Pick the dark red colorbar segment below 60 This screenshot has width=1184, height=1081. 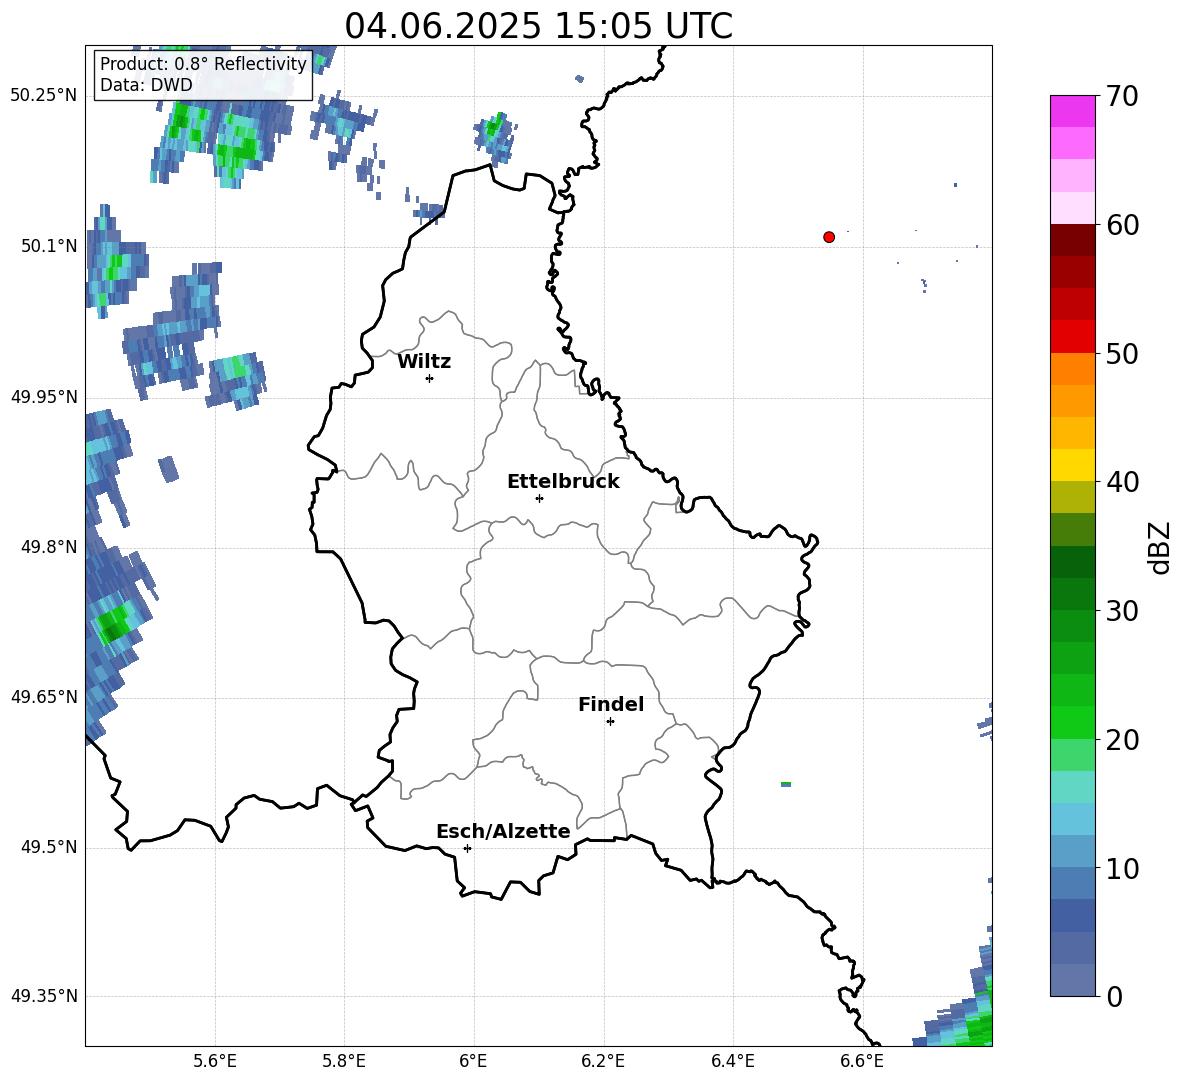(x=1072, y=240)
